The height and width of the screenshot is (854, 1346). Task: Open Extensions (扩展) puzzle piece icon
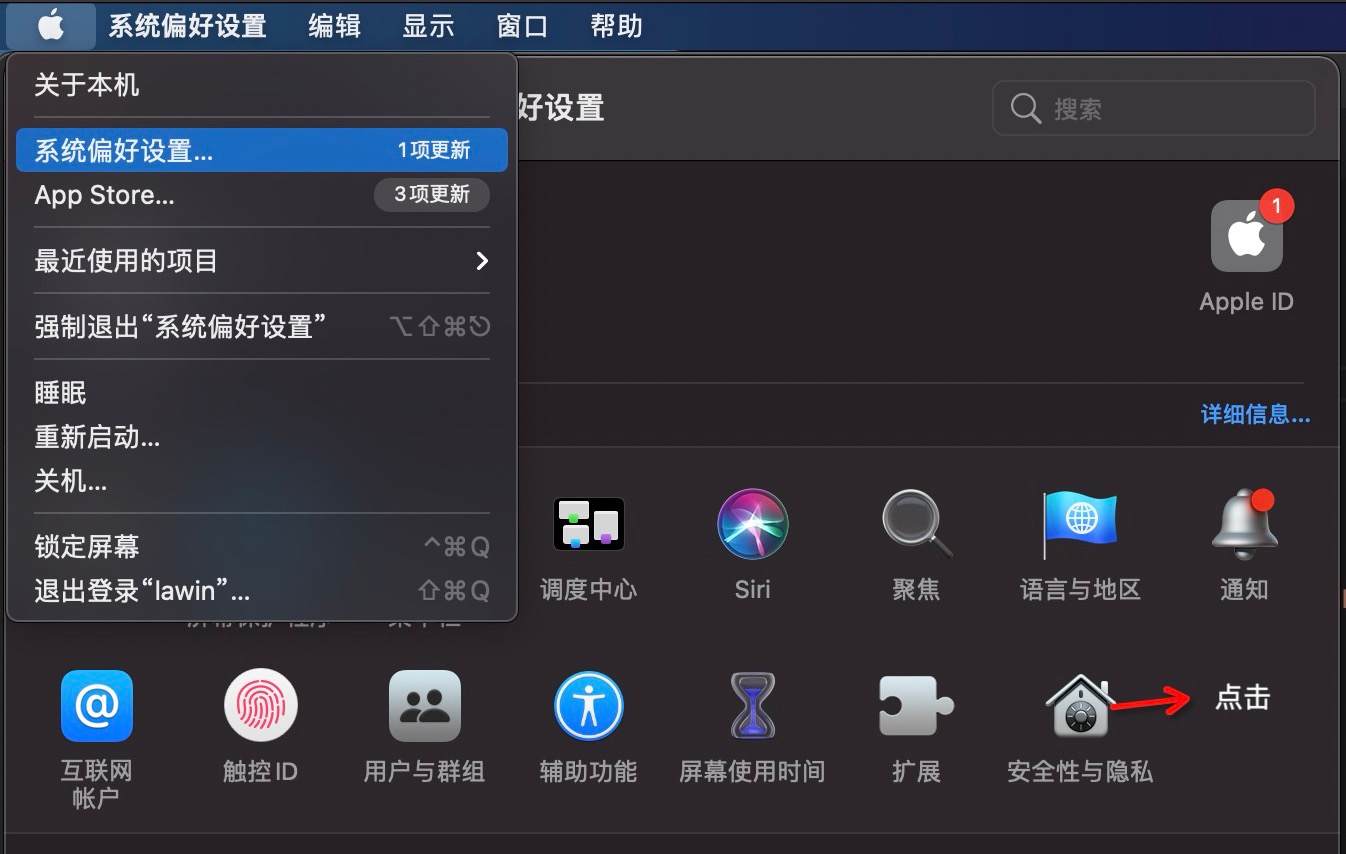(916, 706)
